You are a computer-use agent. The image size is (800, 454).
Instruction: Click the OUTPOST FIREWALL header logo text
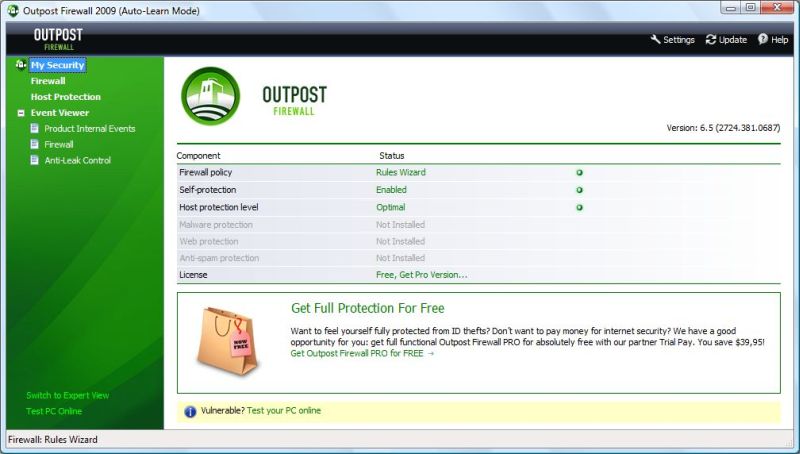pos(58,39)
